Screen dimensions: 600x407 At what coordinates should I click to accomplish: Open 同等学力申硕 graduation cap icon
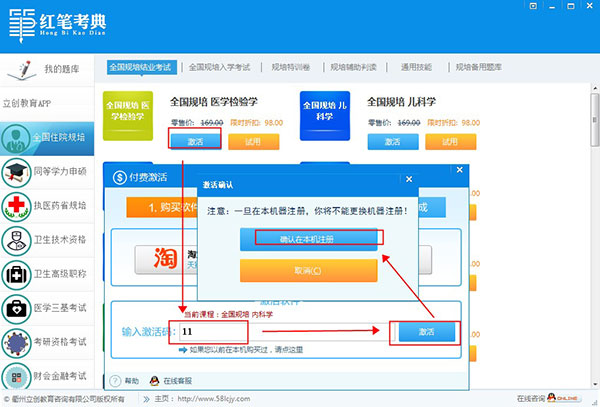pyautogui.click(x=16, y=173)
